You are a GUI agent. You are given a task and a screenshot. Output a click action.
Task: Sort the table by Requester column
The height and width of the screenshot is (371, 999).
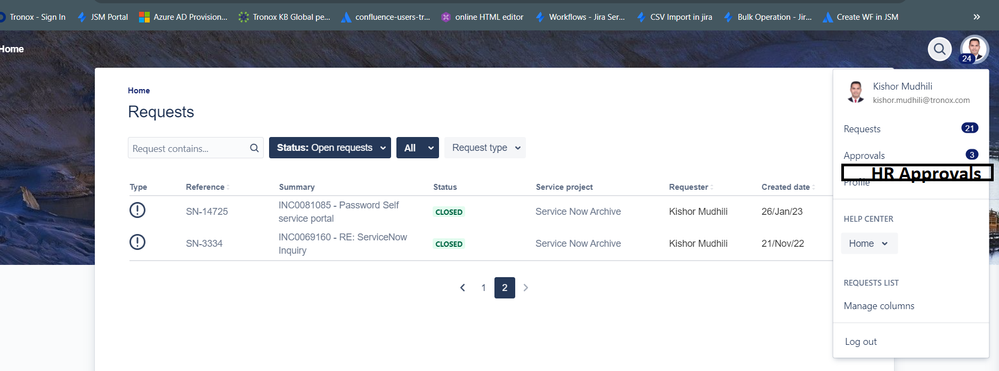click(x=690, y=187)
